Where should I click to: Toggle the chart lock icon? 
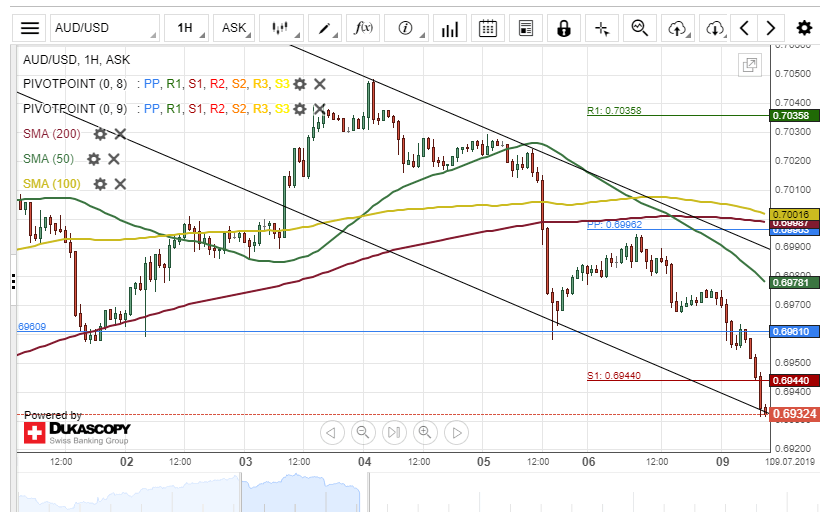coord(564,28)
